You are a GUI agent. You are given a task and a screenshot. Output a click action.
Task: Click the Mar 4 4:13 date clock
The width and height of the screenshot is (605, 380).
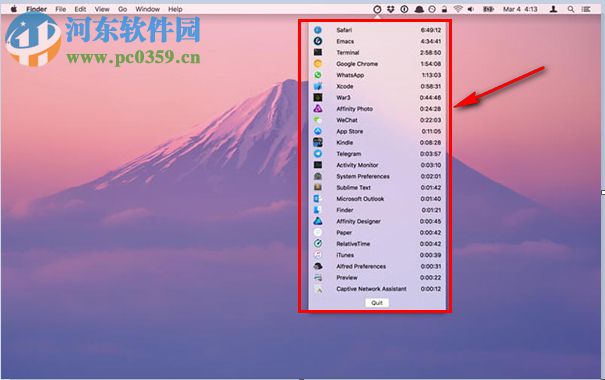click(520, 9)
